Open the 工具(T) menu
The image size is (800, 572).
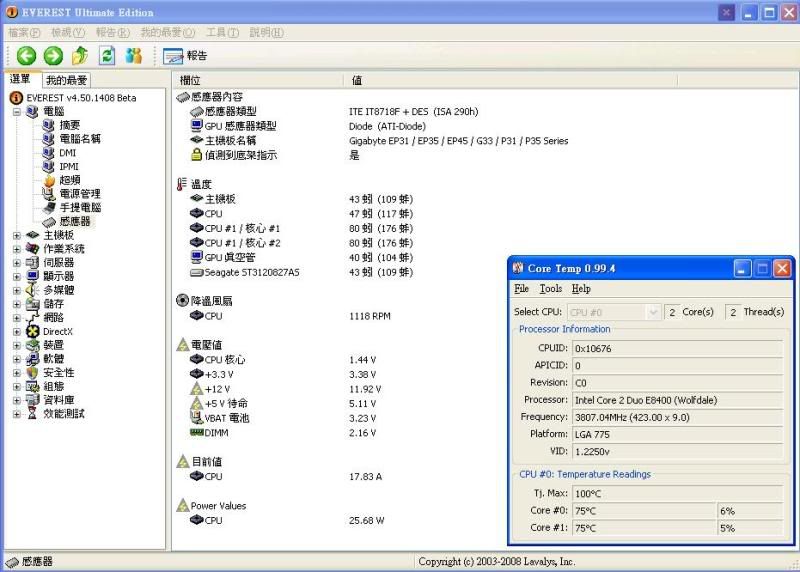click(222, 33)
